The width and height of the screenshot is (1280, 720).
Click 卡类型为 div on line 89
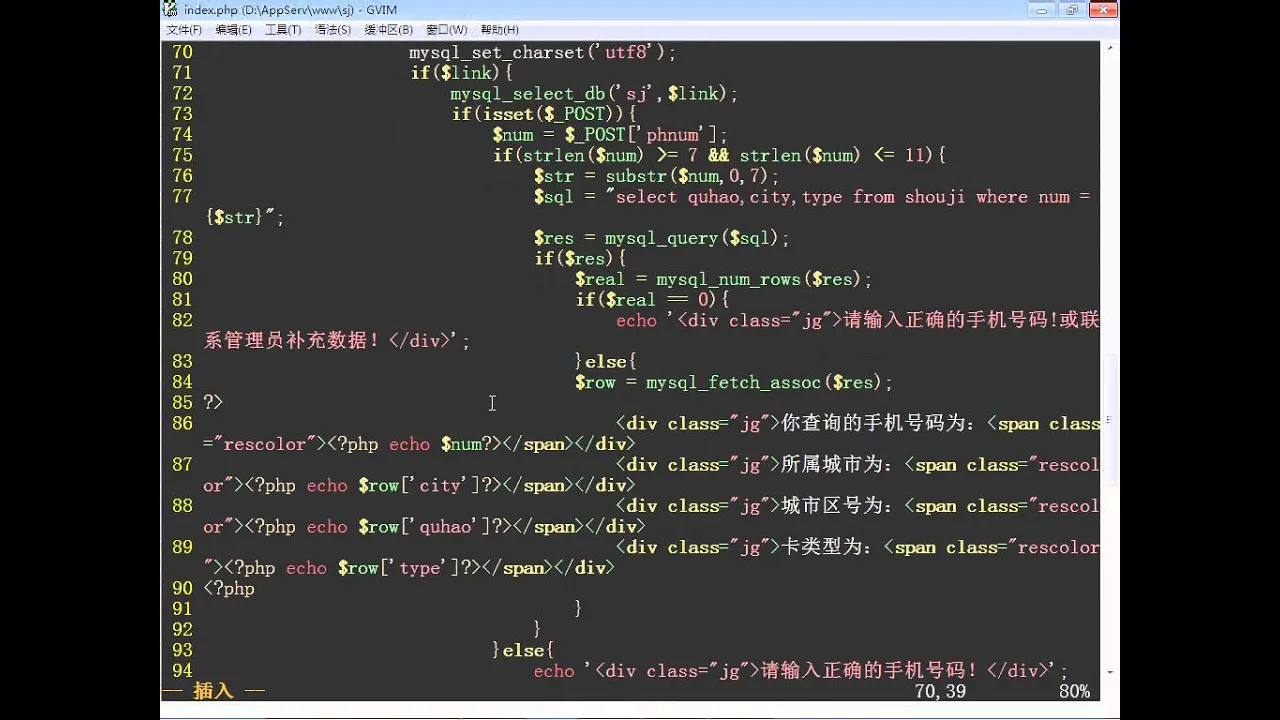[857, 547]
